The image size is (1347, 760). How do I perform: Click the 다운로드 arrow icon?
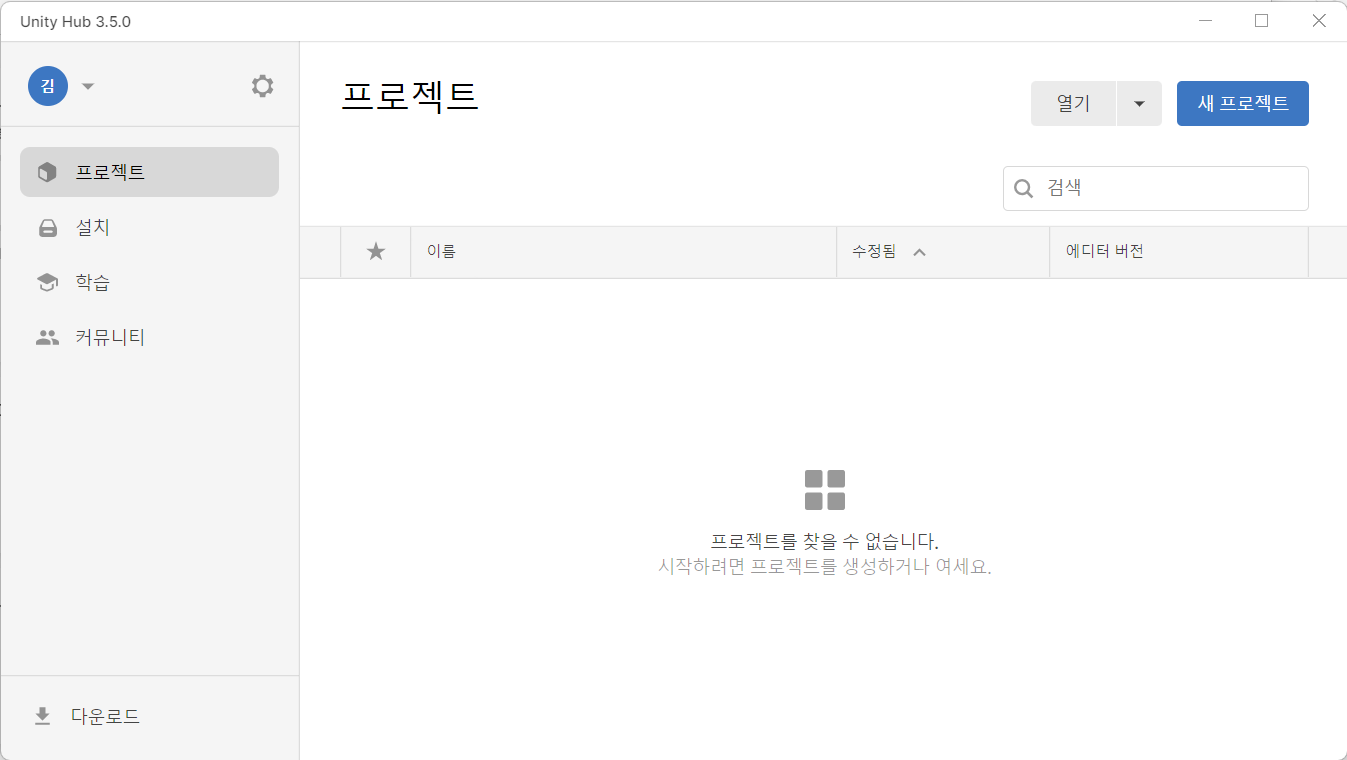pyautogui.click(x=42, y=716)
